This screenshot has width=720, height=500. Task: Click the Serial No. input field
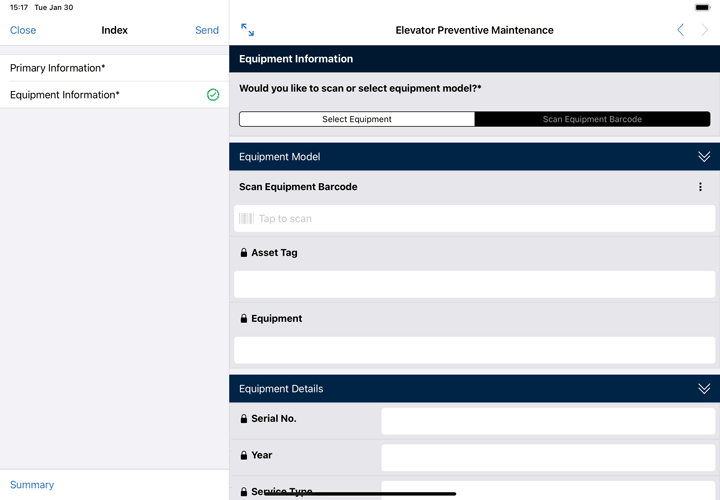click(548, 421)
